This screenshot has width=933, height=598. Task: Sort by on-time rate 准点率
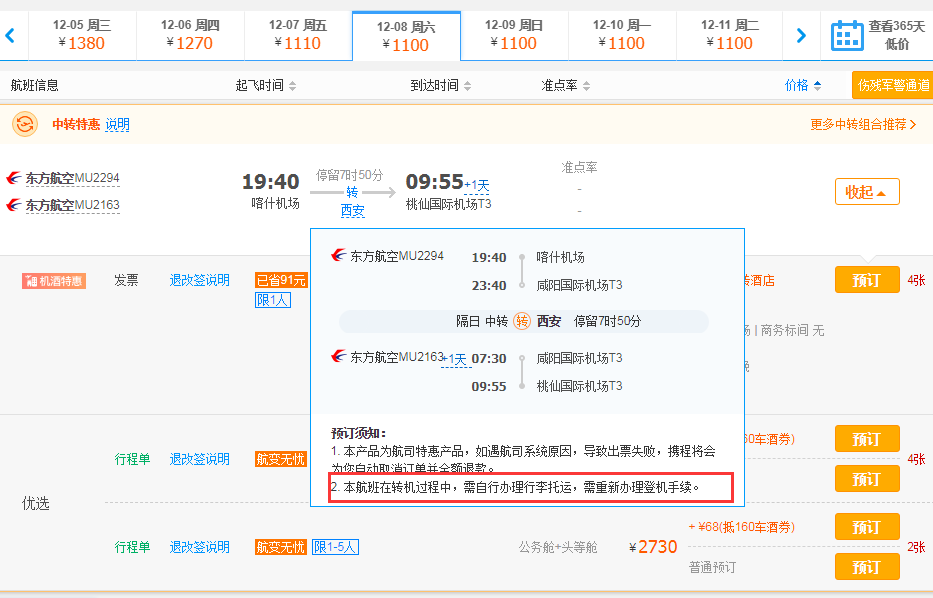tap(565, 86)
